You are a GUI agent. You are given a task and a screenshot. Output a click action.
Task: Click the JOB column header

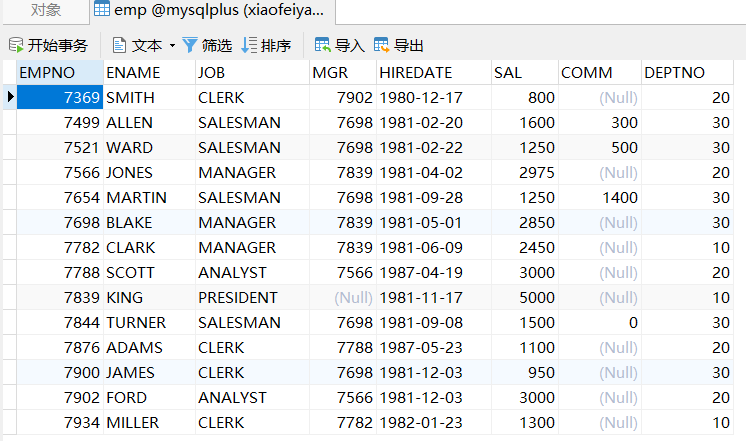[253, 72]
